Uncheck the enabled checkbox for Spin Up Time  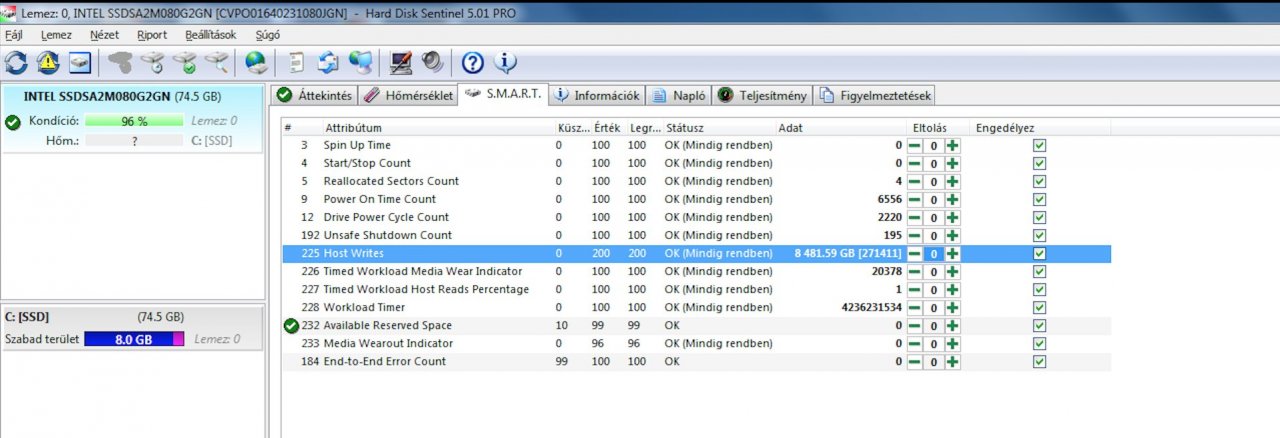pyautogui.click(x=1040, y=145)
